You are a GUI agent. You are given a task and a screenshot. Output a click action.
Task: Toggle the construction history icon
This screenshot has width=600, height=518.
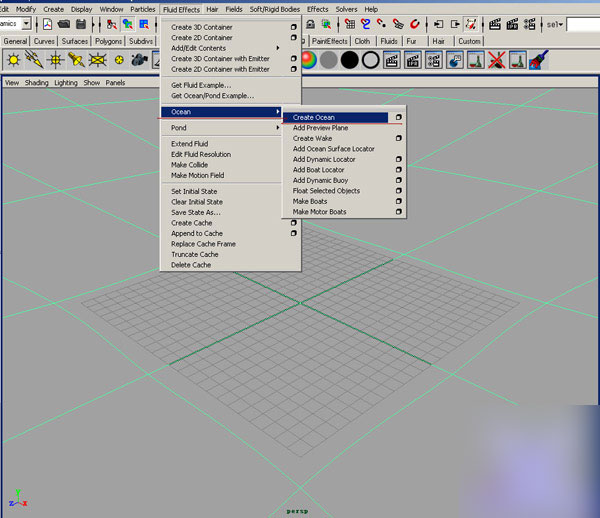(471, 24)
